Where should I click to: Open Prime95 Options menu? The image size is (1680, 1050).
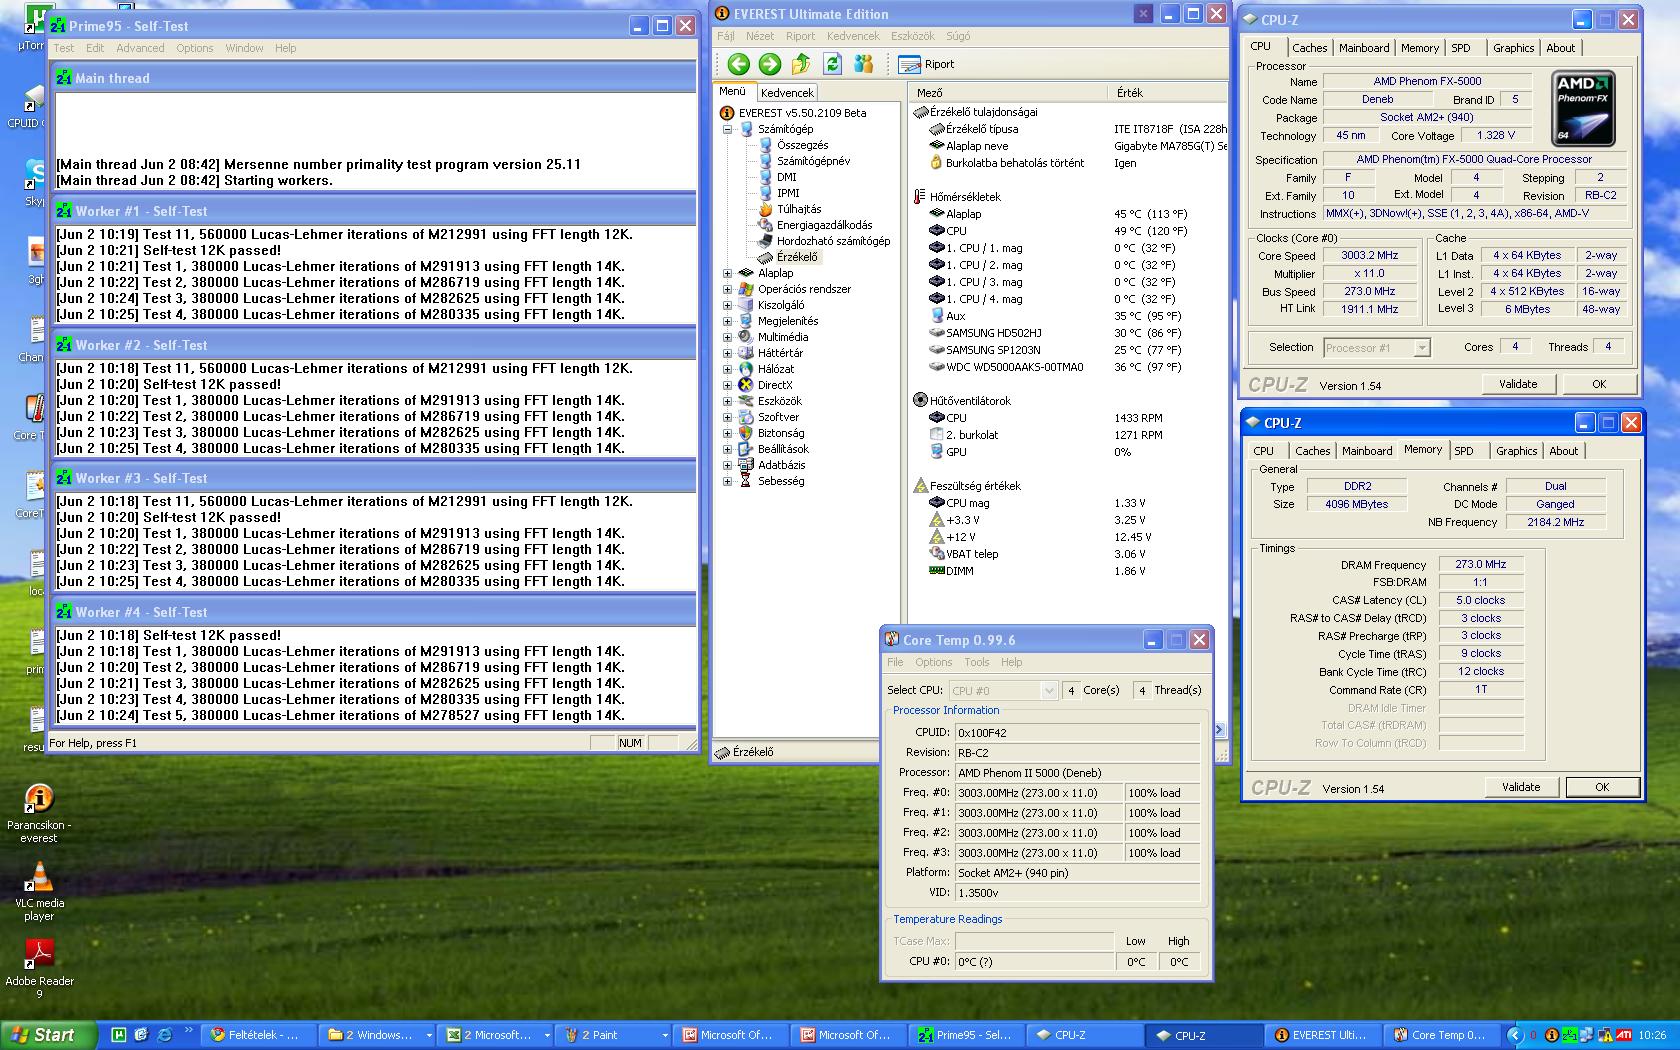[195, 48]
